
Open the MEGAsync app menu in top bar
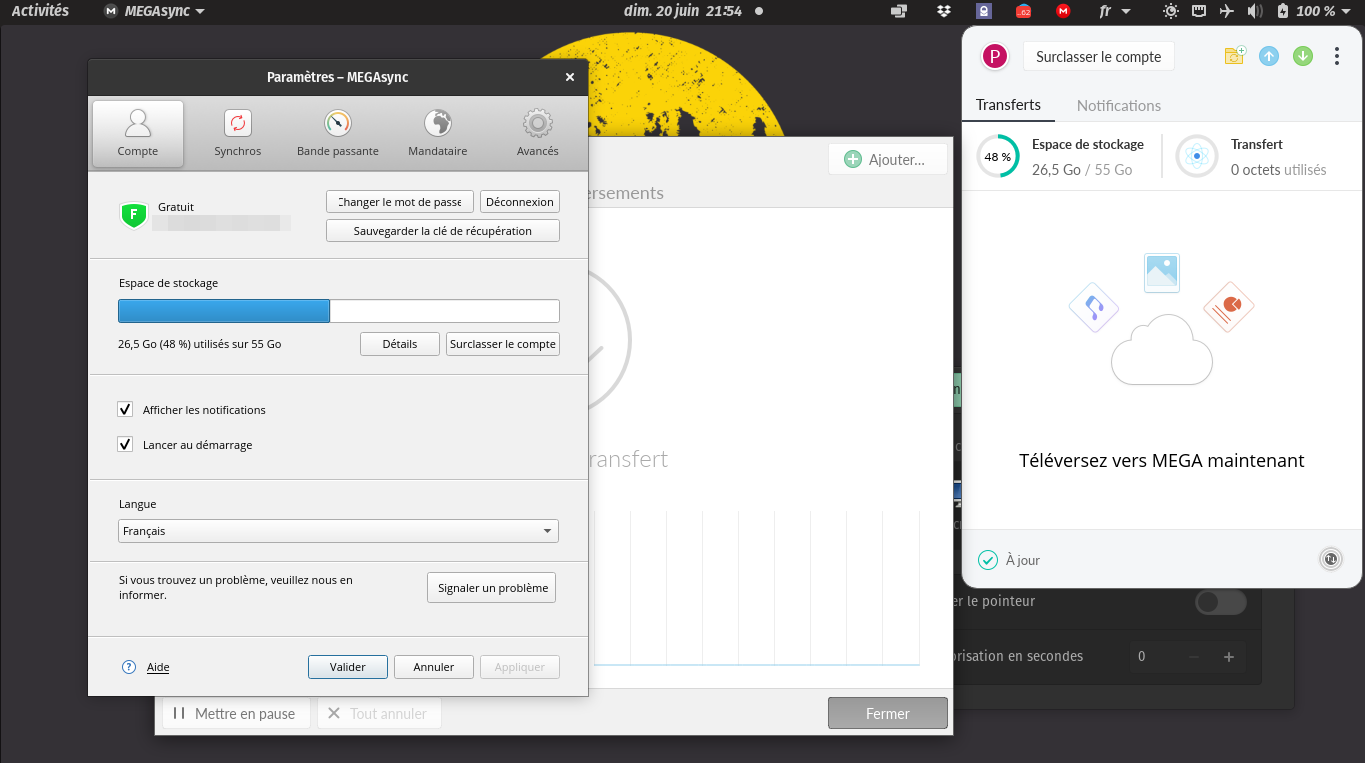(155, 11)
